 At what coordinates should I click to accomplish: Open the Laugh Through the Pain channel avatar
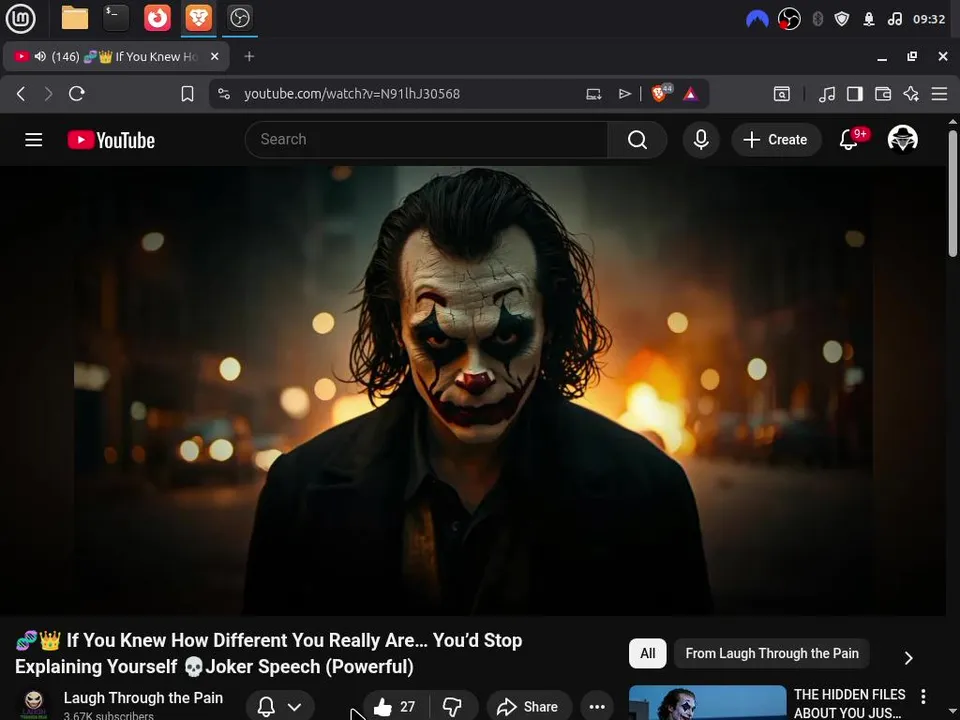click(34, 704)
